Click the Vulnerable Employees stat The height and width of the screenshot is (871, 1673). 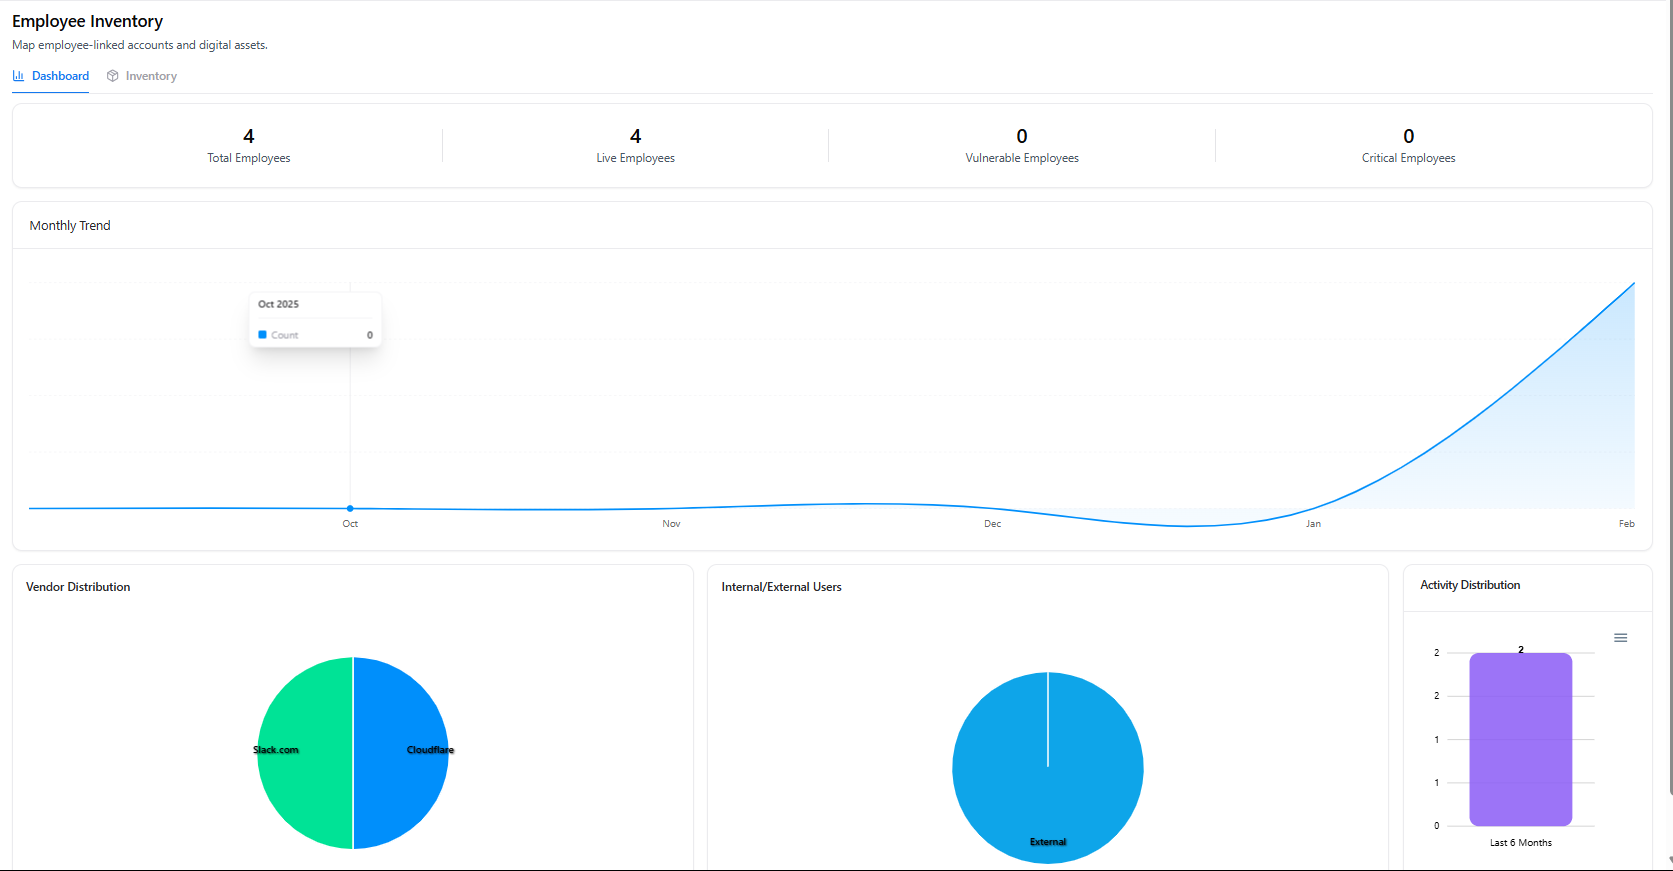1021,146
